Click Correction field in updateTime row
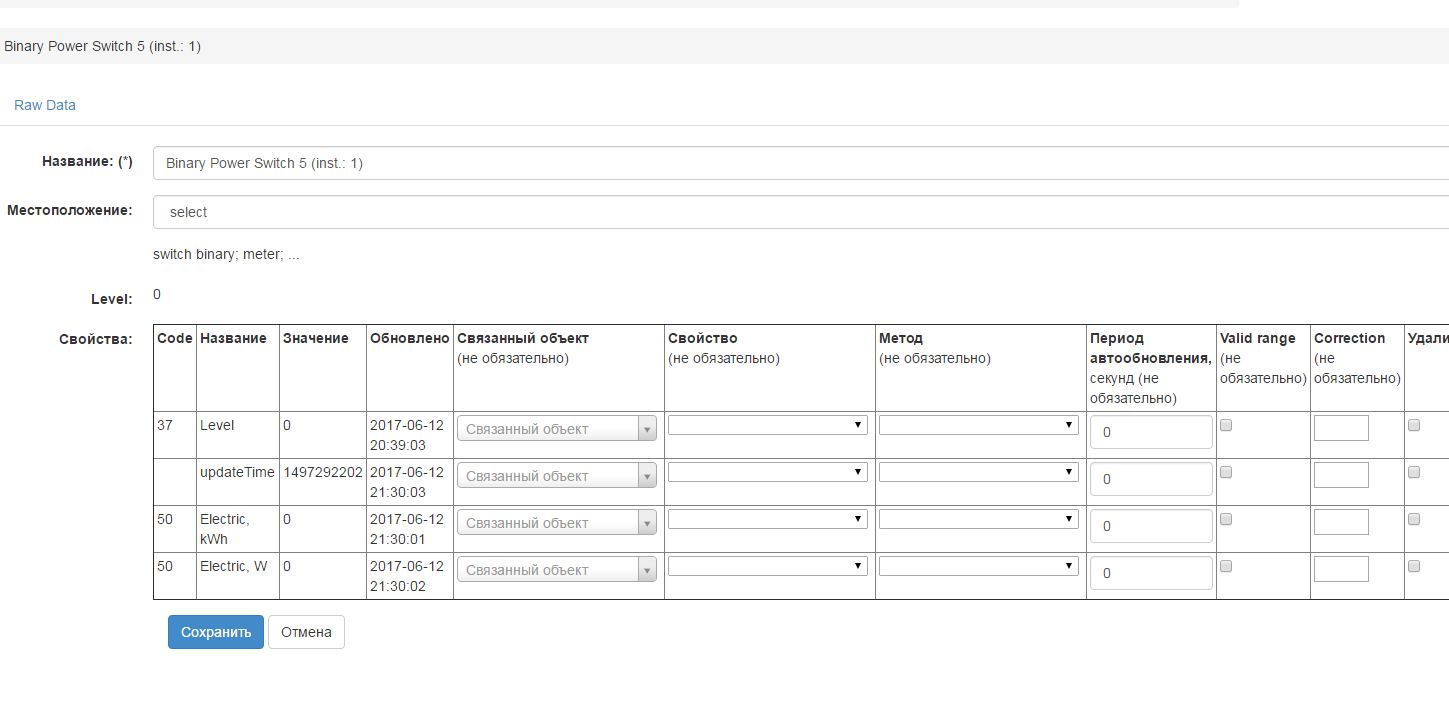This screenshot has width=1449, height=702. click(x=1341, y=475)
